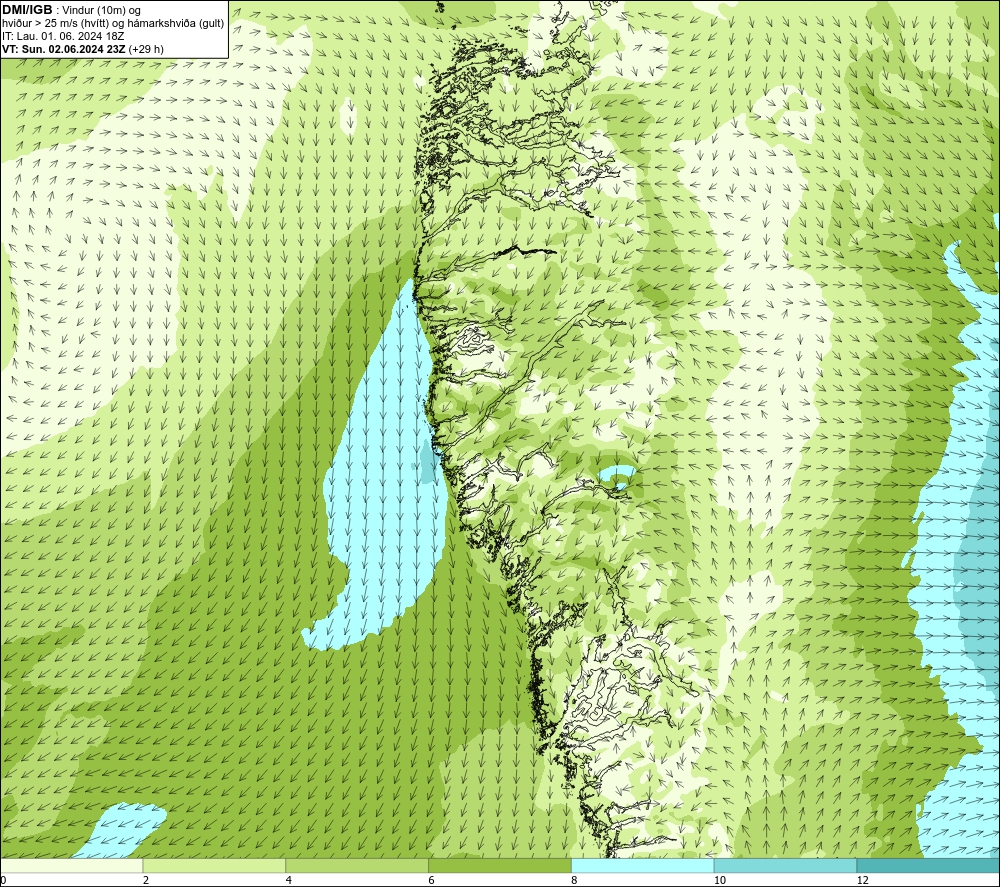Click the '4' scale label
Screen dimensions: 1000x887
coord(289,881)
